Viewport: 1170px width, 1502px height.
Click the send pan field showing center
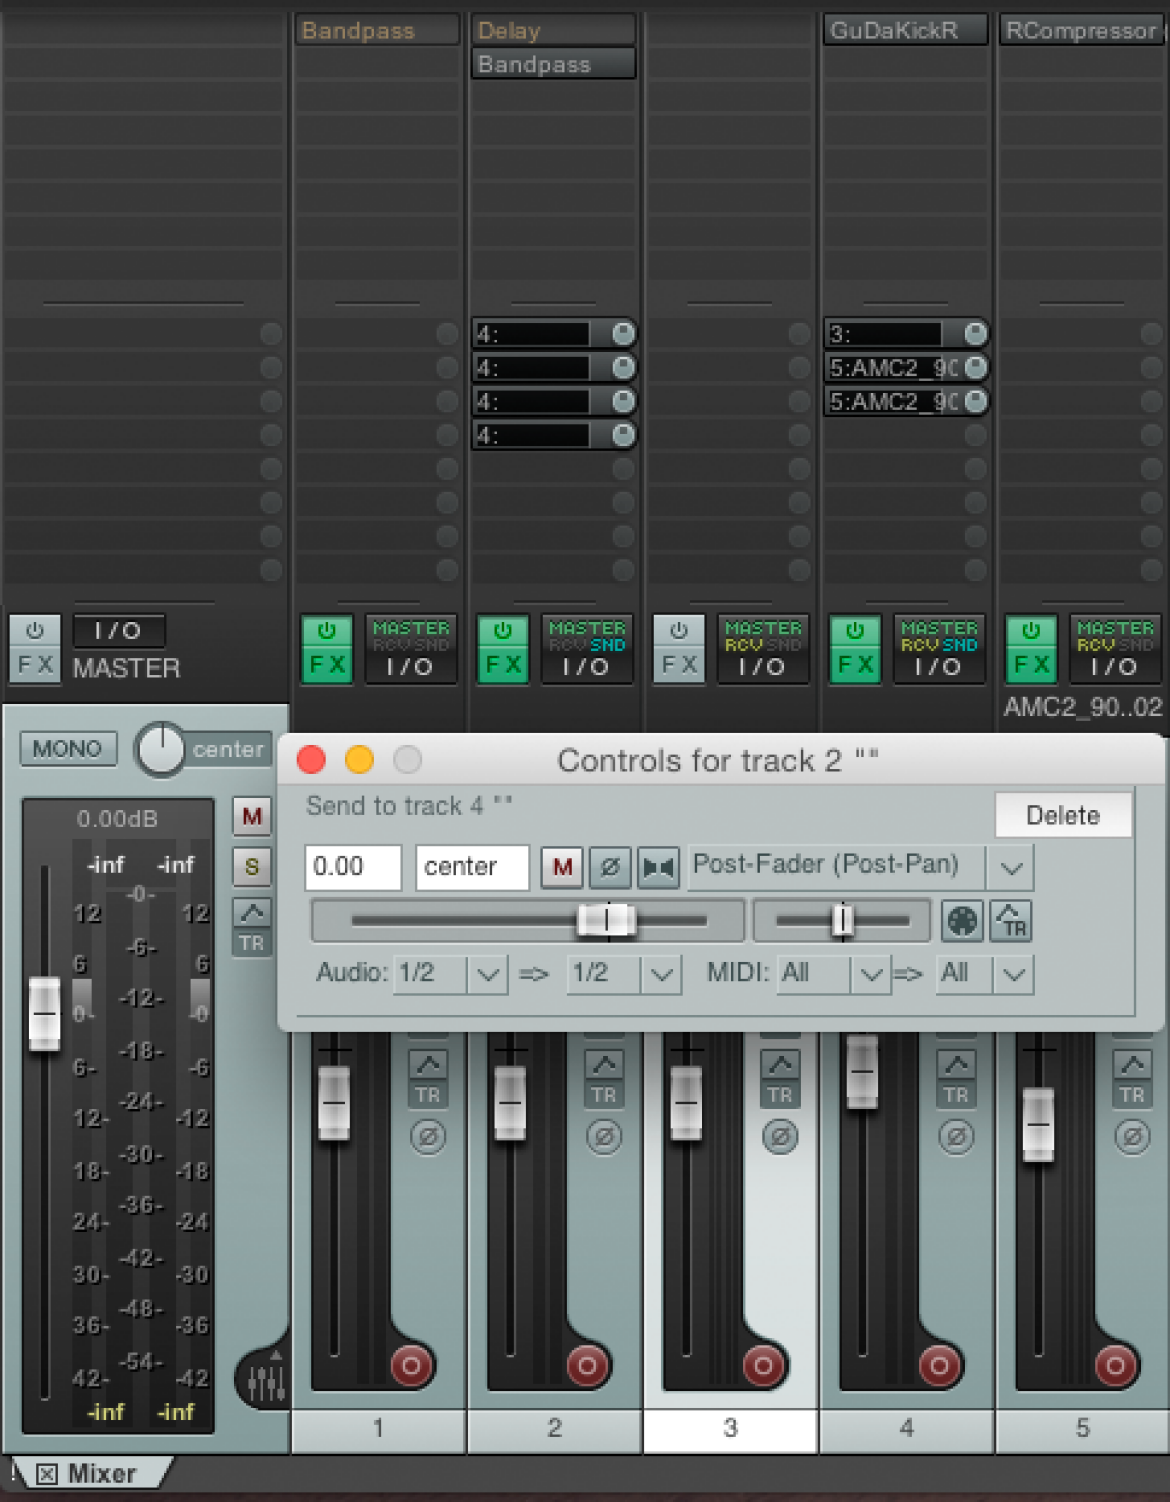point(472,867)
